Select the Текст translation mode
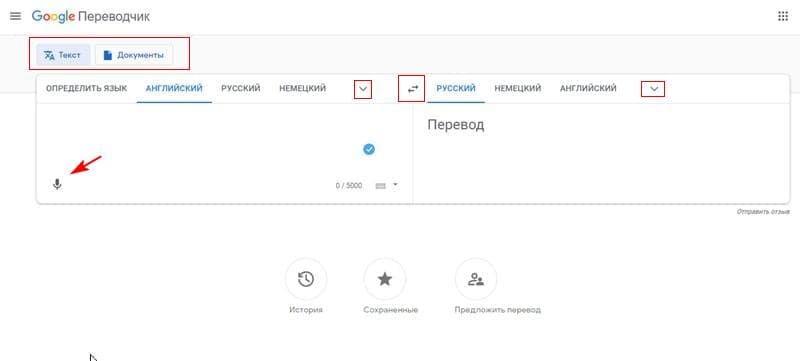Viewport: 800px width, 361px height. coord(63,55)
